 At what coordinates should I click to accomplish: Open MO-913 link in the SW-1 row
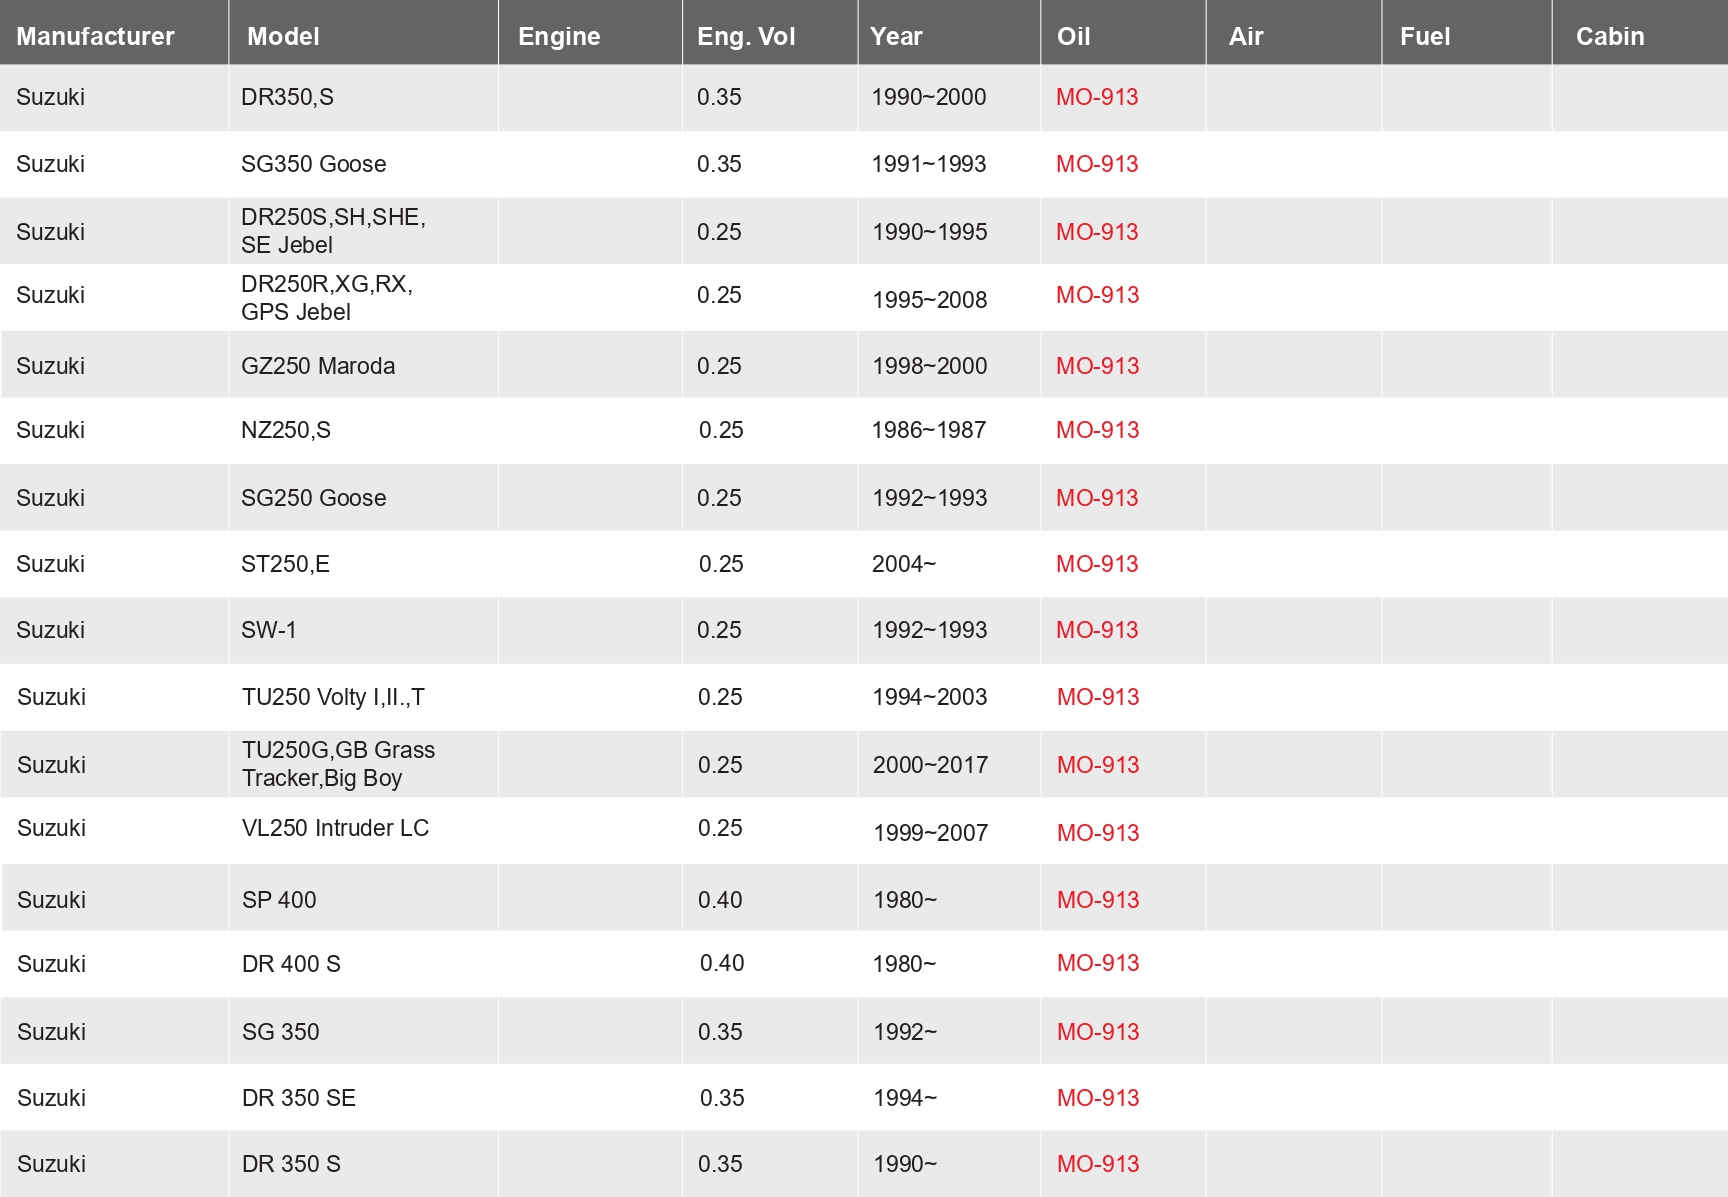(x=1097, y=630)
